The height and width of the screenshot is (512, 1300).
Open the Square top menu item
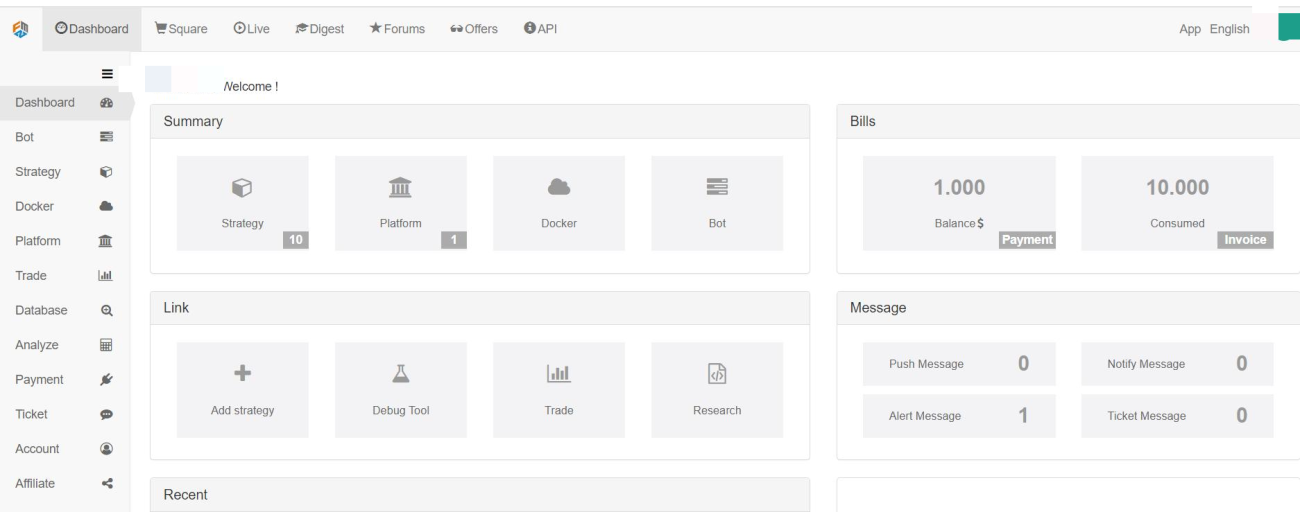(181, 29)
